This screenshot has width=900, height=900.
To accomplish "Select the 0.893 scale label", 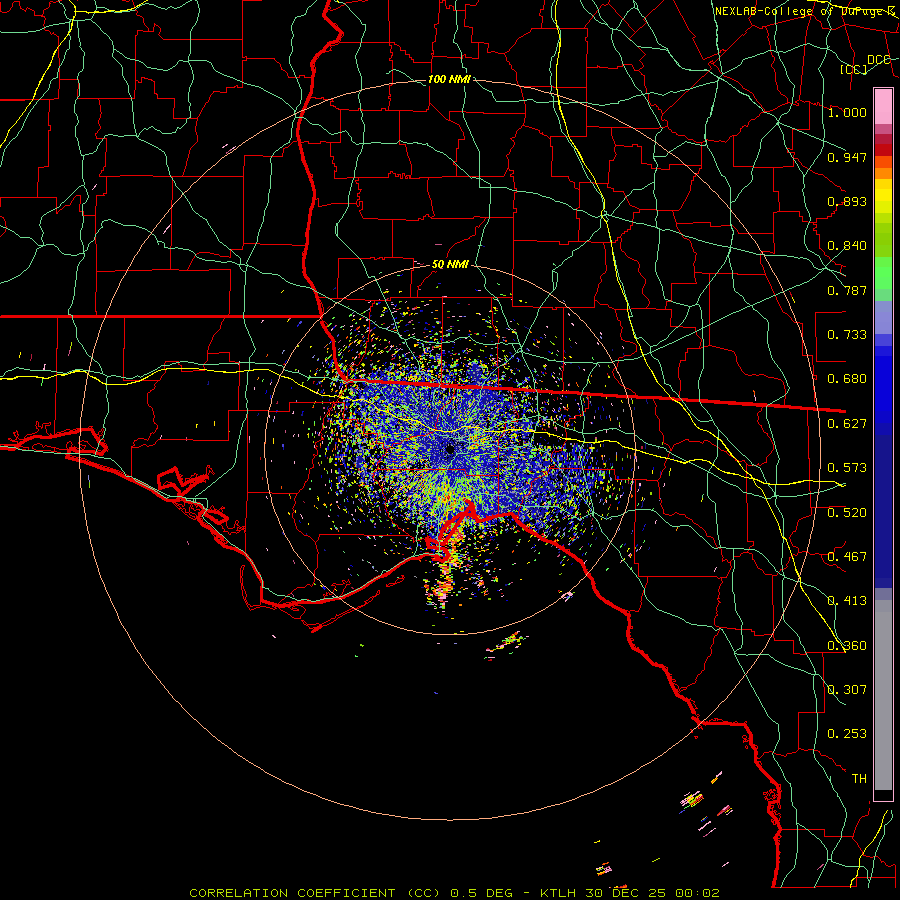I will coord(847,201).
